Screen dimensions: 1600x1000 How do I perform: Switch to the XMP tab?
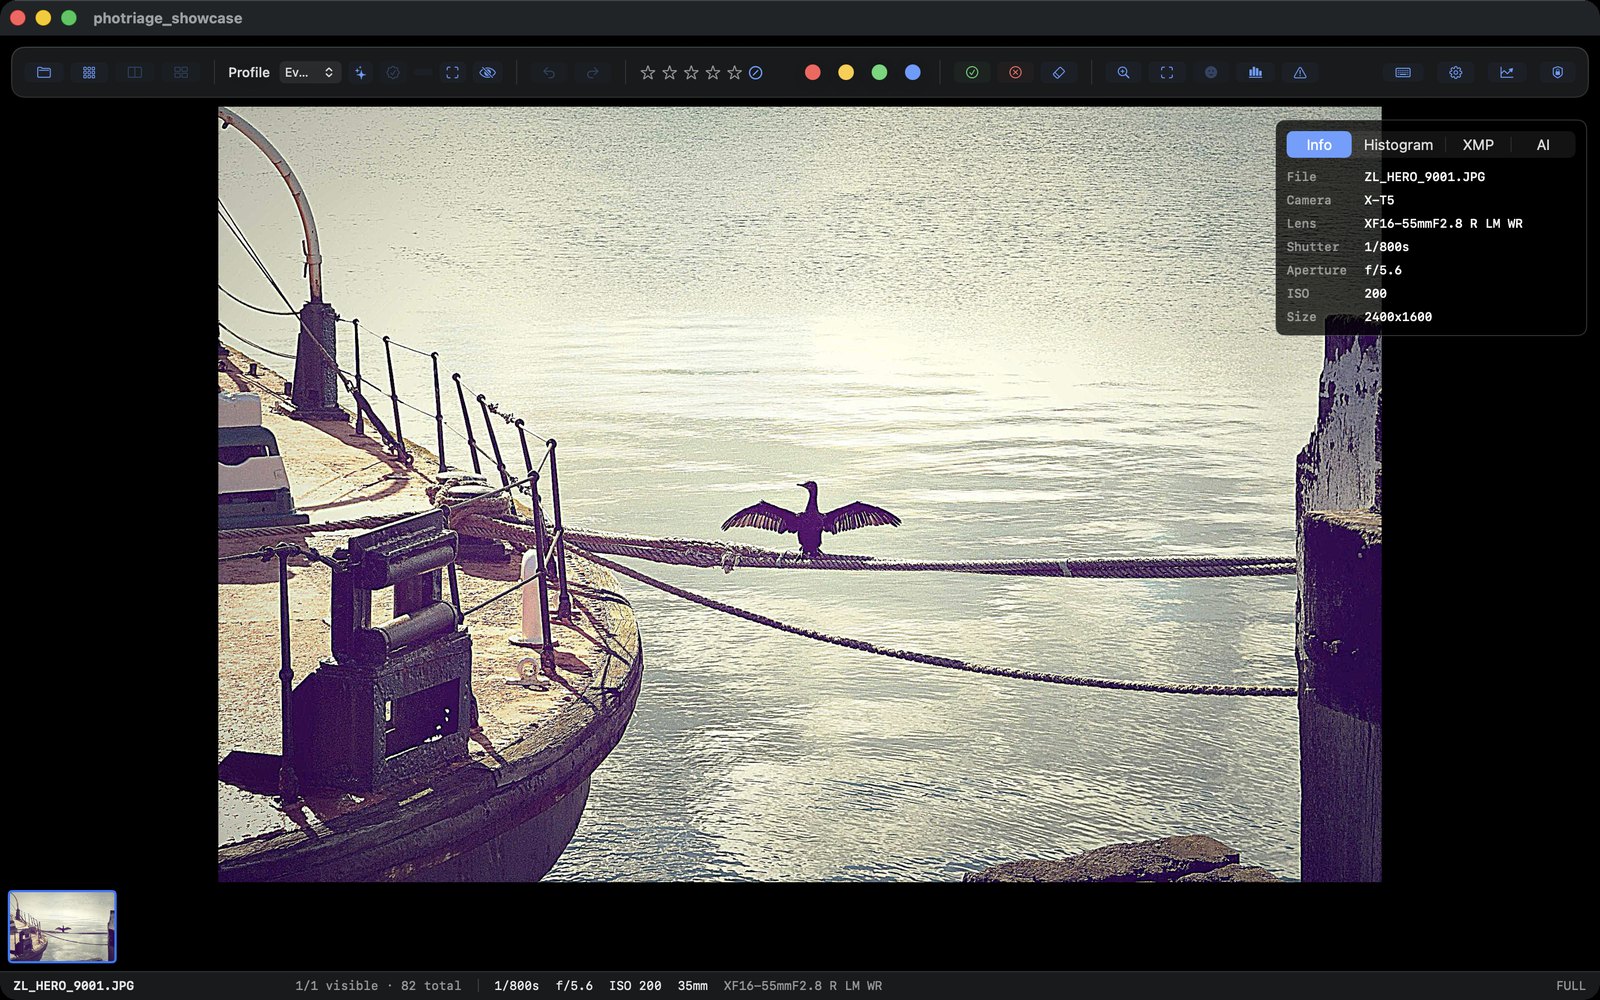(x=1478, y=145)
